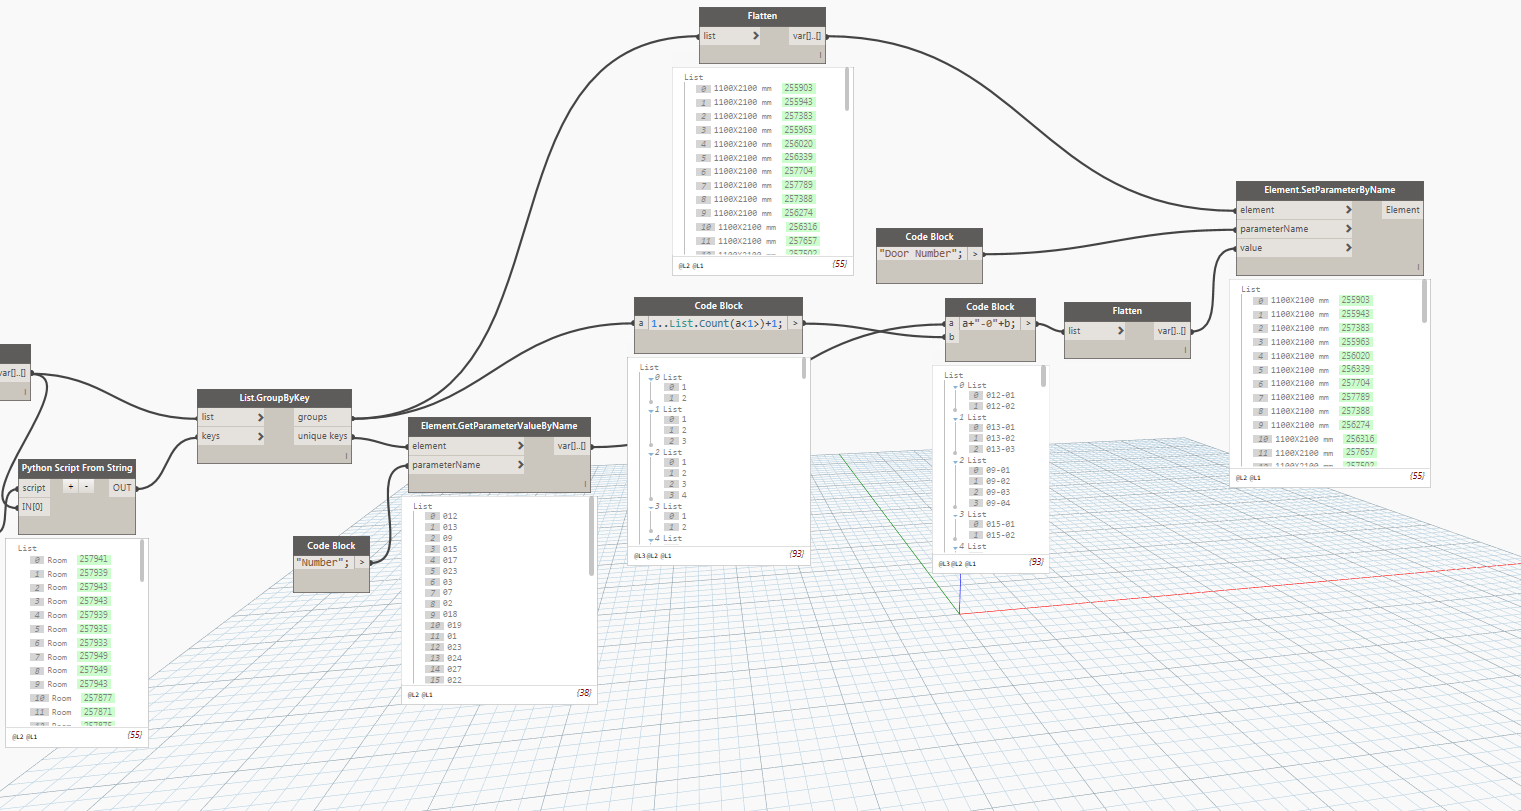Click 'value' input port on Element.SetParameterByName

click(x=1295, y=248)
